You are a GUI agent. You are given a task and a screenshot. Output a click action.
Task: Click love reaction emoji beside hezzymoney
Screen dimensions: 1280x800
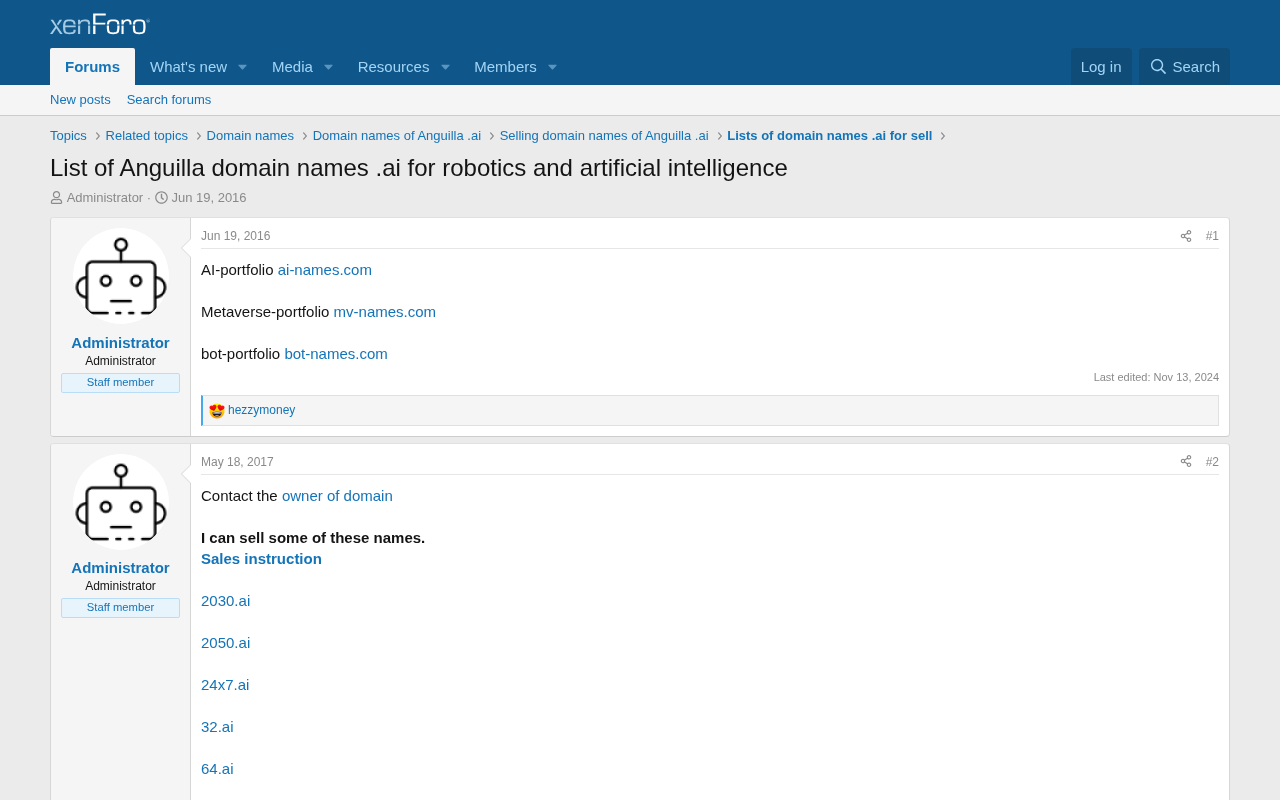pyautogui.click(x=217, y=411)
